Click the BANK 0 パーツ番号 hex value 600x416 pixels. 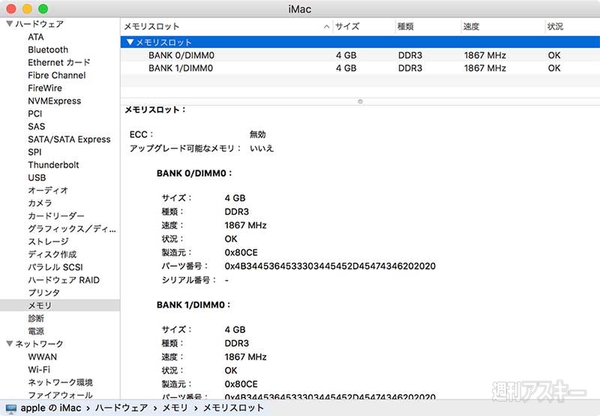coord(330,266)
